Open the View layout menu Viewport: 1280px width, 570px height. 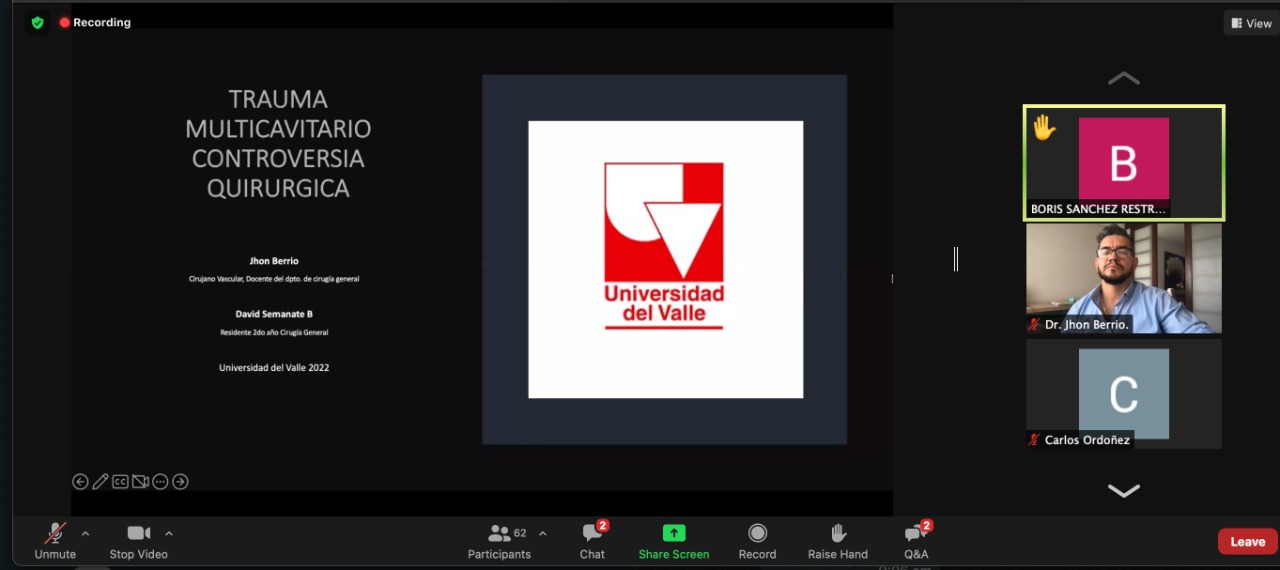click(1251, 23)
